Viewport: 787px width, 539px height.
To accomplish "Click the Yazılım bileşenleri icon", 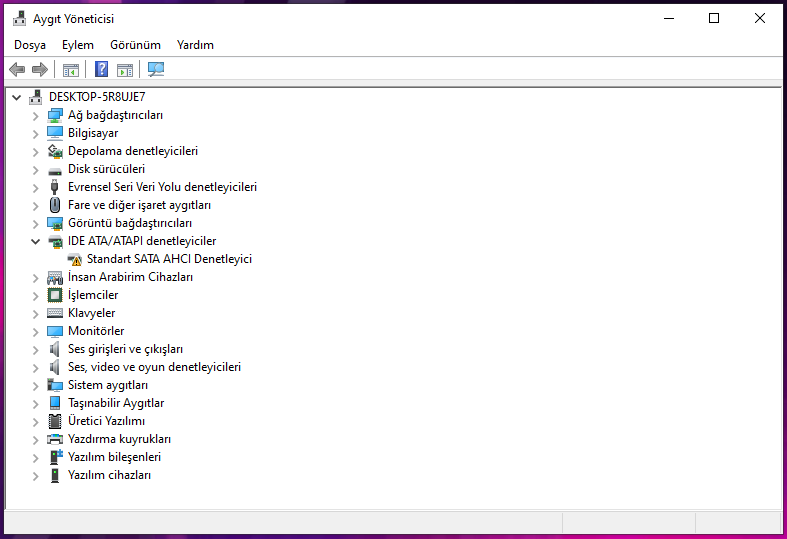I will coord(56,457).
